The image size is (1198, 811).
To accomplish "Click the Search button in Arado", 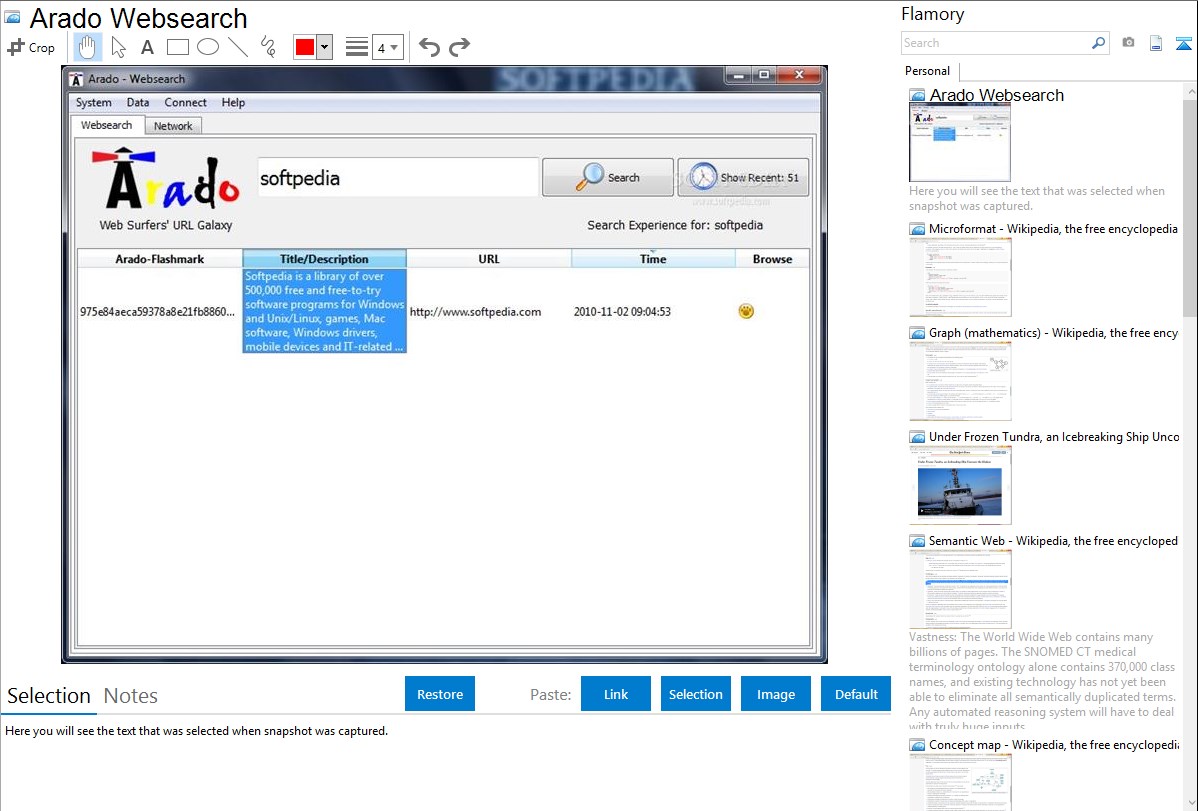I will point(608,177).
